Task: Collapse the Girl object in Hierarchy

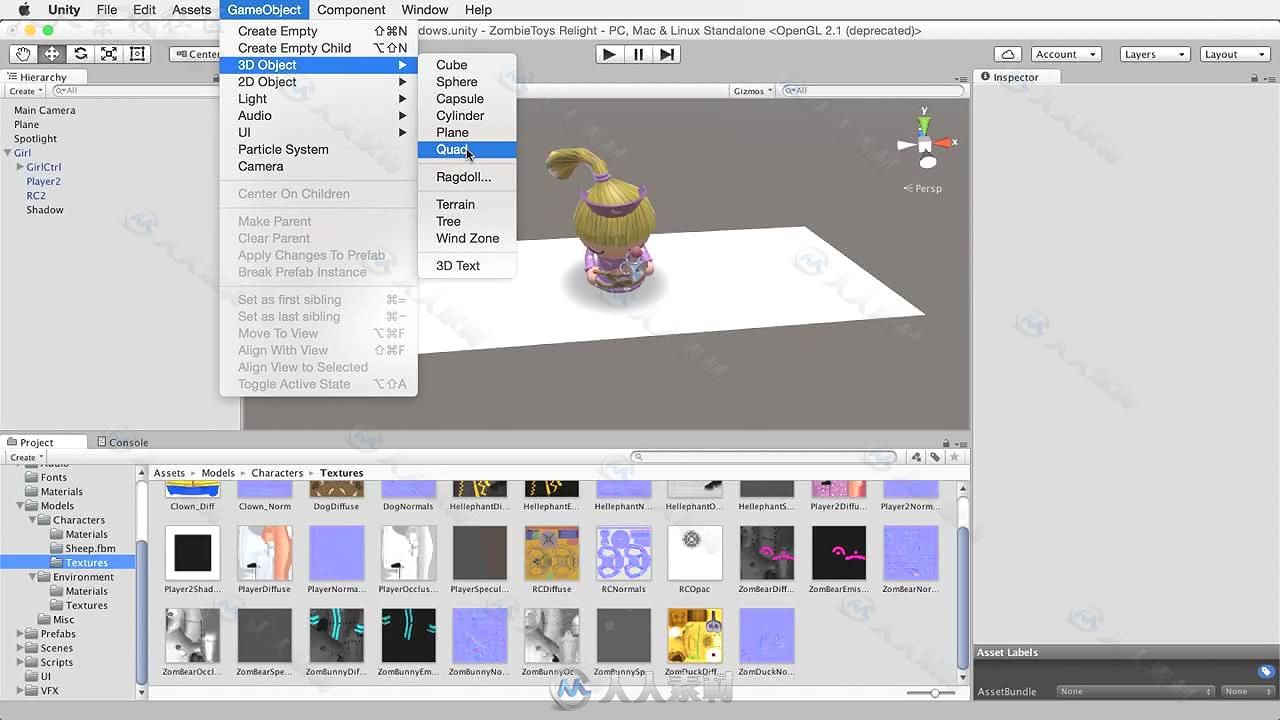Action: [8, 153]
